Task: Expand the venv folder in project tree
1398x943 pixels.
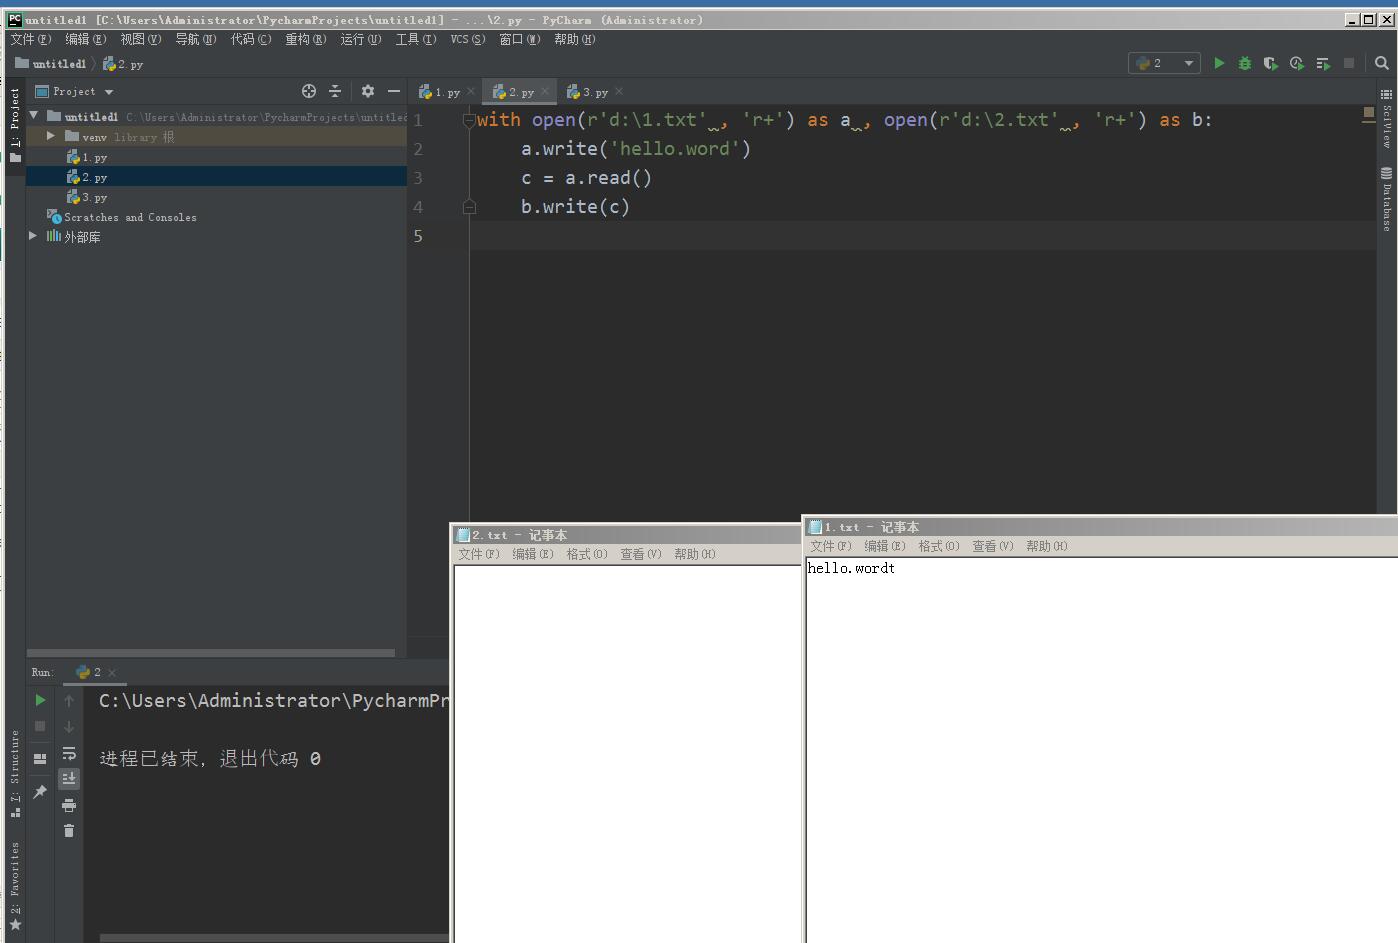Action: [x=51, y=136]
